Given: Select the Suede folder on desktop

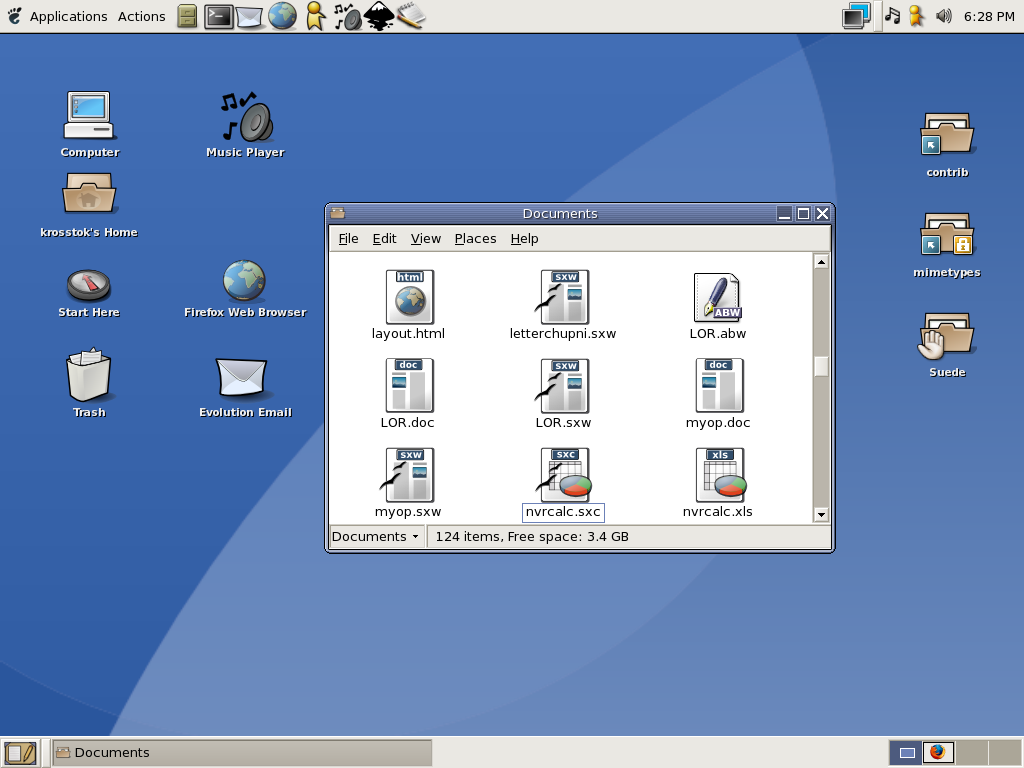Looking at the screenshot, I should [x=947, y=345].
